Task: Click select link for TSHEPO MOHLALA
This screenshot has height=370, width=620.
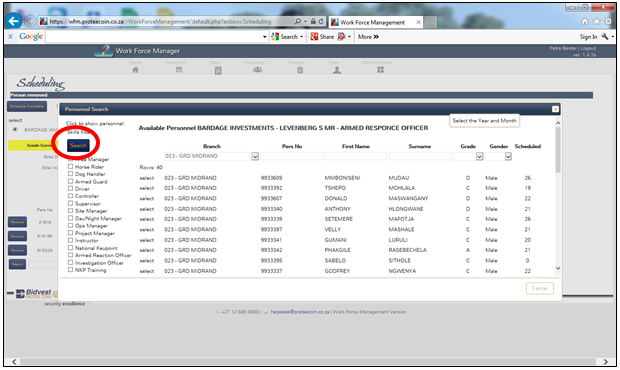Action: [147, 188]
